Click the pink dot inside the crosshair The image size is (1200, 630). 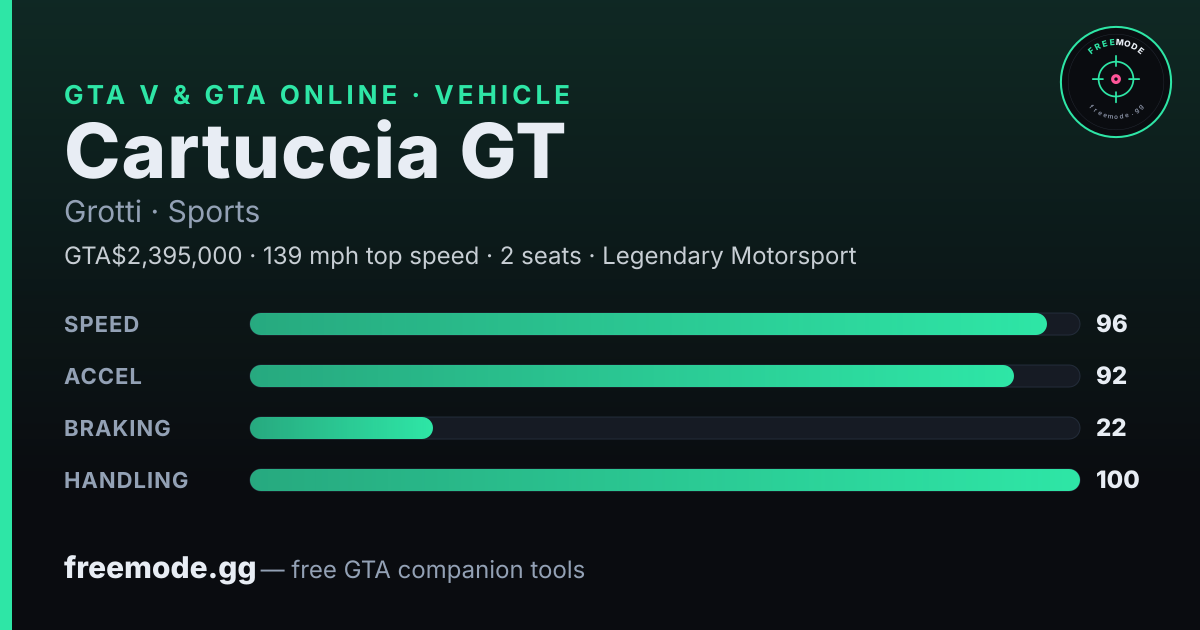1115,78
